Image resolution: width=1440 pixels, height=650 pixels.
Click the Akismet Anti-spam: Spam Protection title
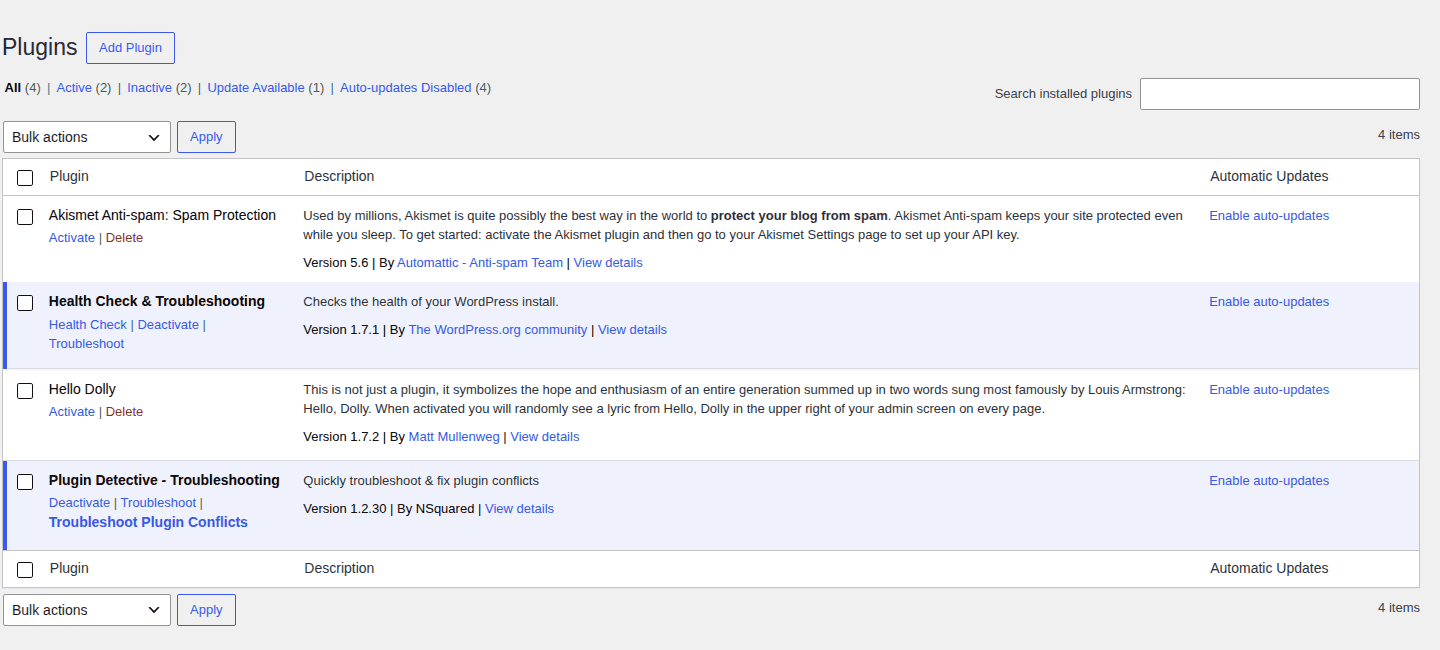point(162,216)
